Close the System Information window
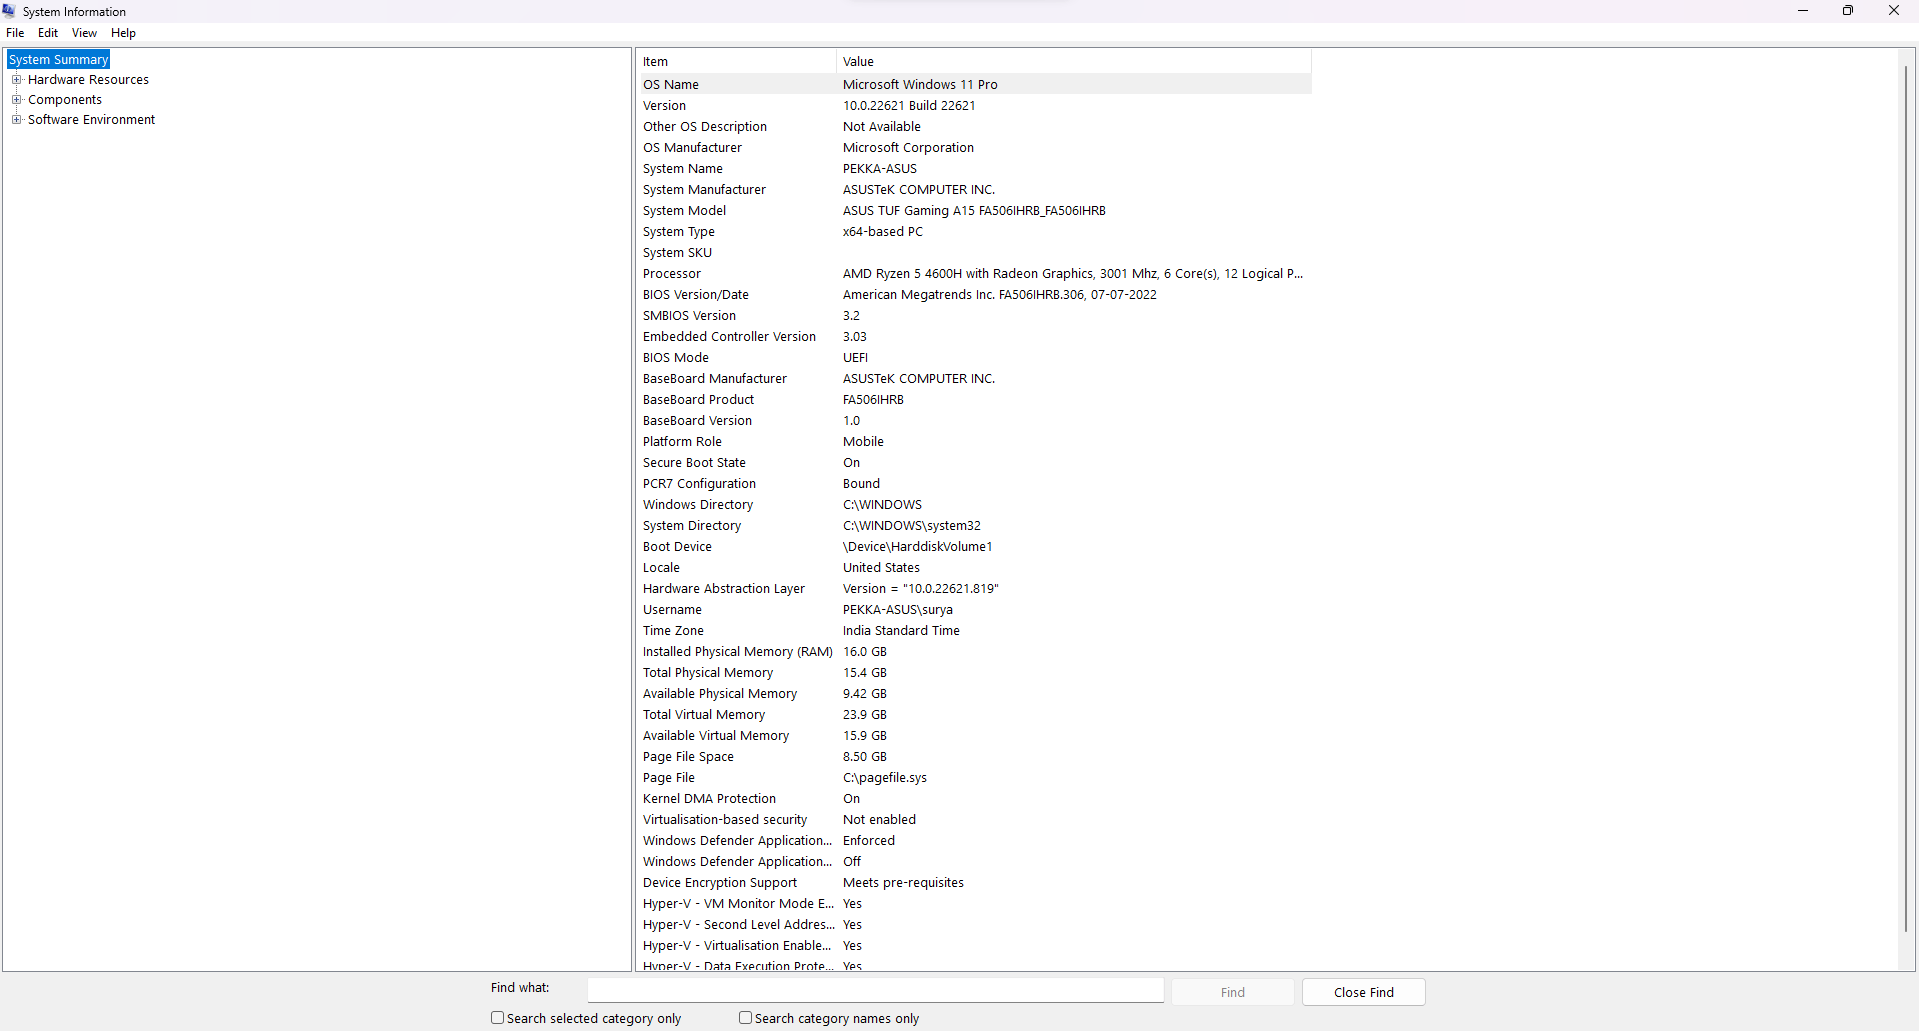Viewport: 1919px width, 1031px height. tap(1894, 11)
